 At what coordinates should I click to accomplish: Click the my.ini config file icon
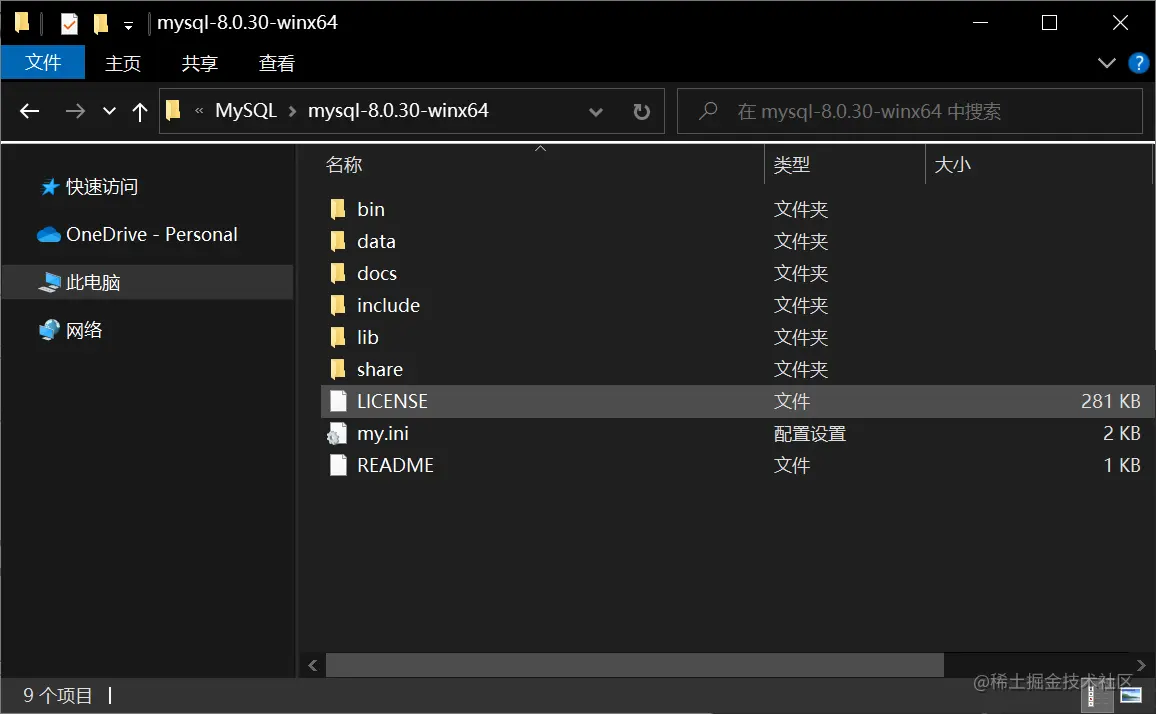pos(337,434)
